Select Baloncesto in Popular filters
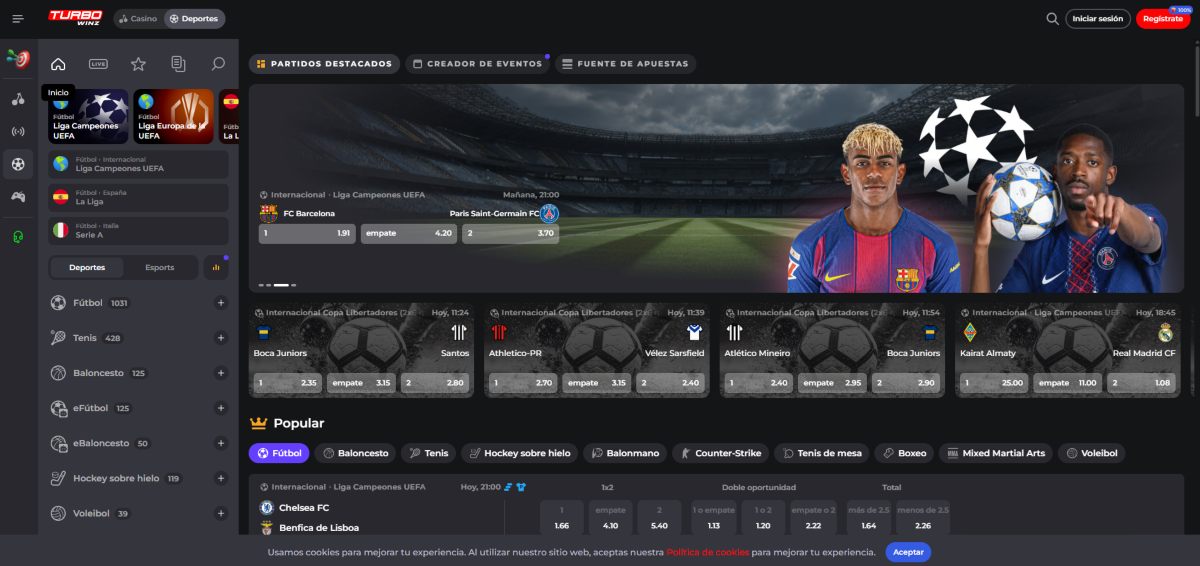This screenshot has height=566, width=1200. [x=355, y=453]
